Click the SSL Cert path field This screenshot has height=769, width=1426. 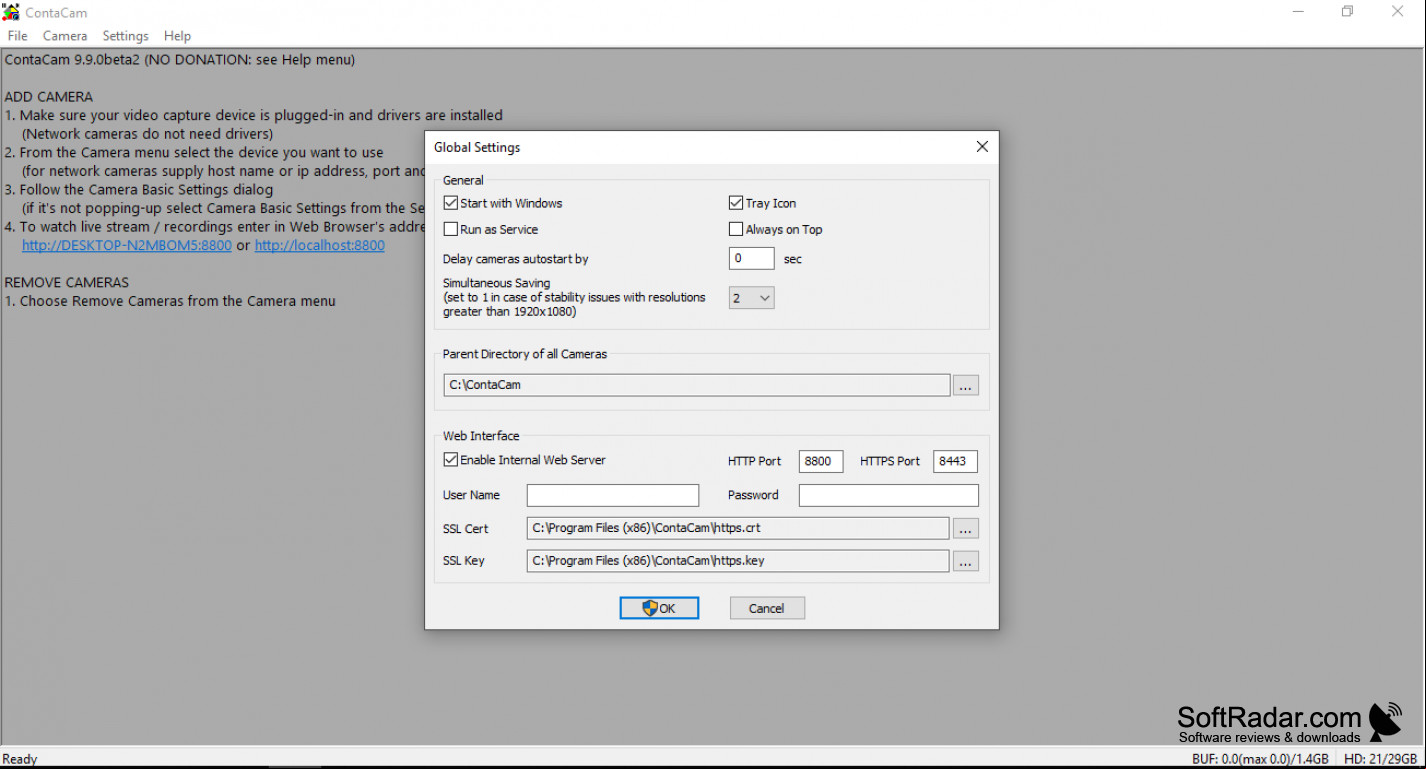737,528
